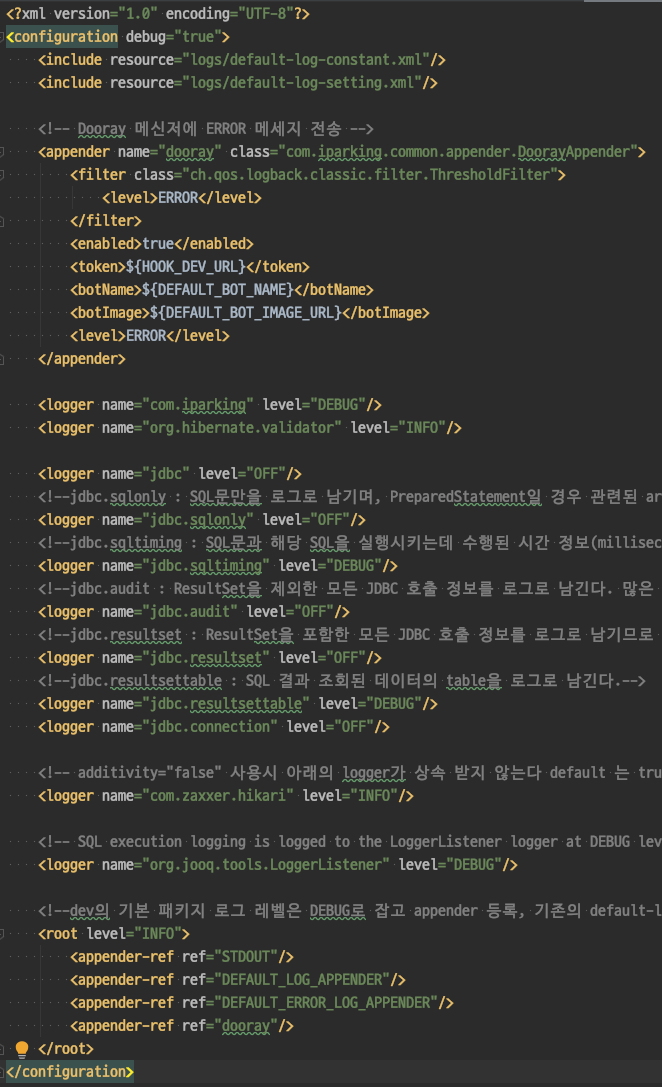
Task: Click the jdbc.sqlonly logger OFF line
Action: pos(202,519)
